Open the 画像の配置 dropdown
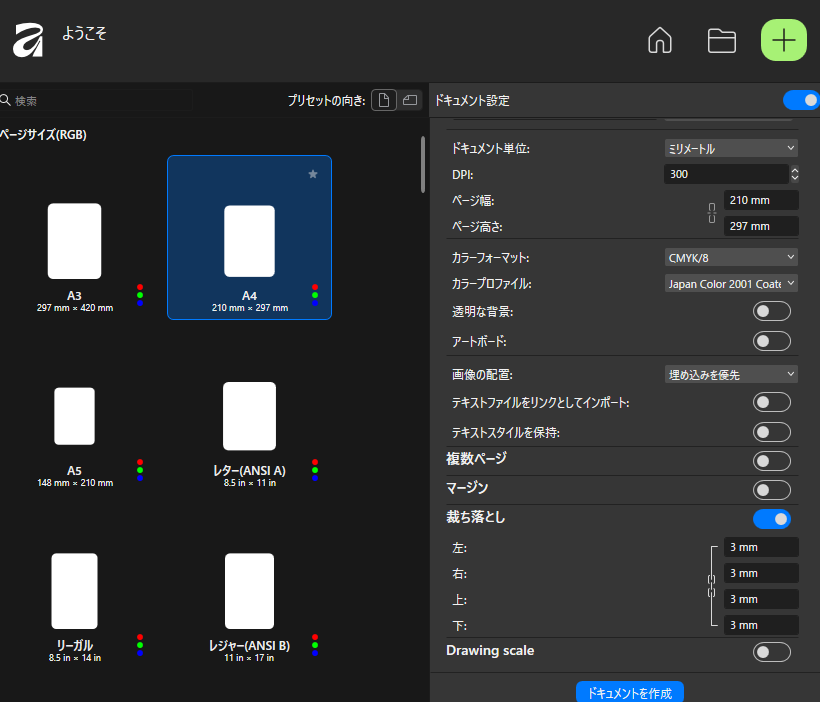Screen dimensions: 820x702 click(x=731, y=374)
